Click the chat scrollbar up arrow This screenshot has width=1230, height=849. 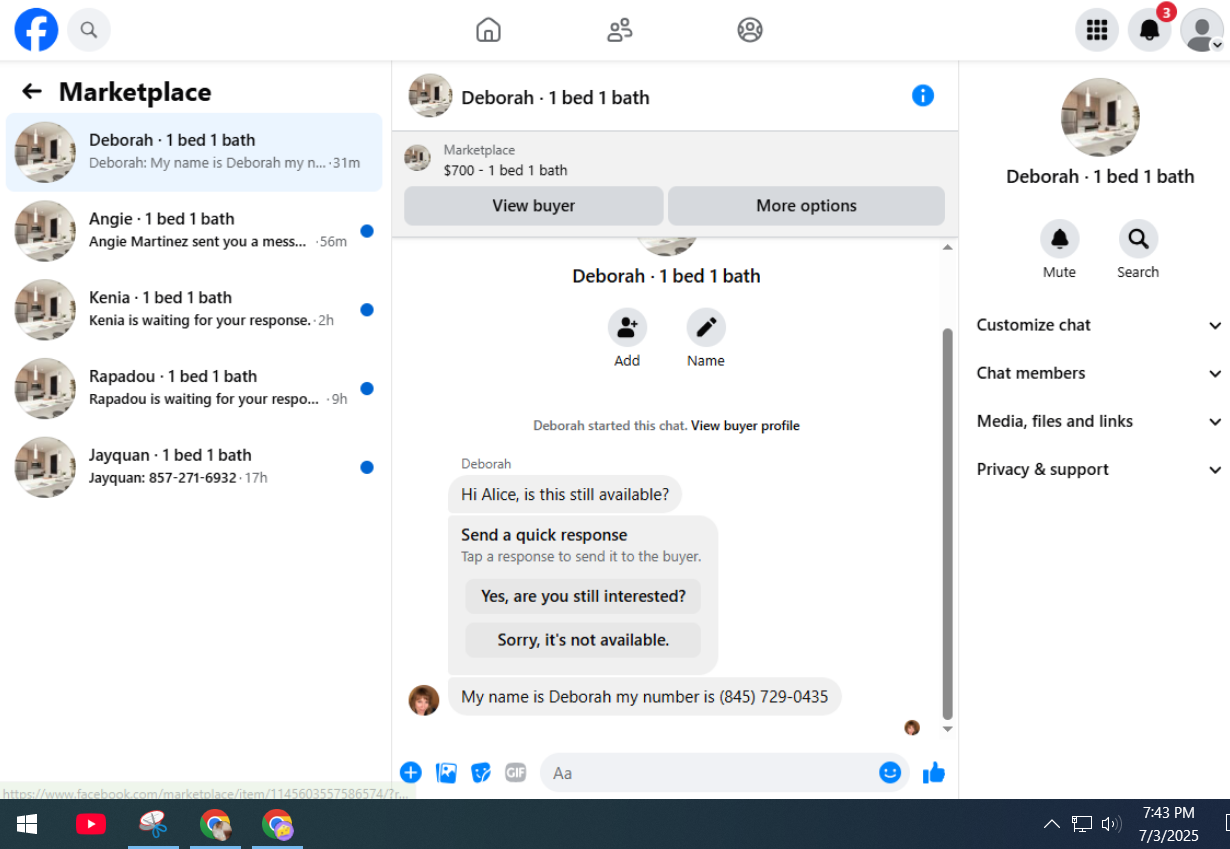click(948, 246)
